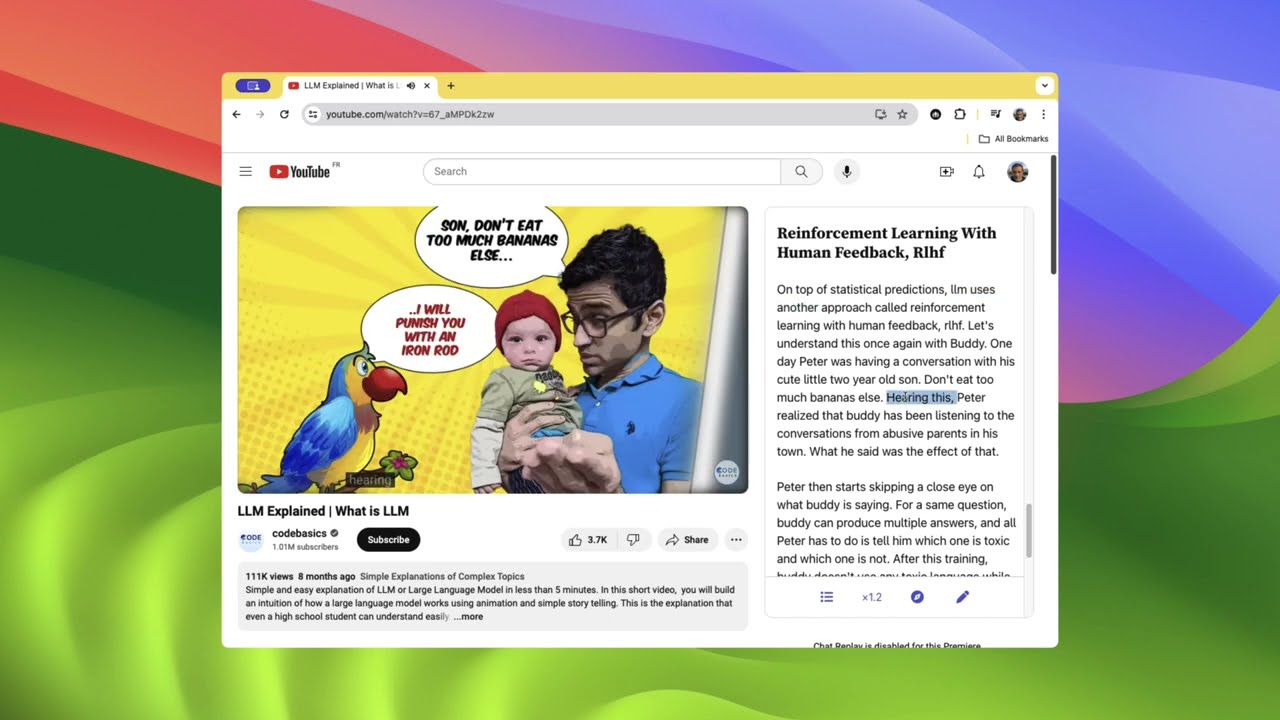Click the page vertical scrollbar
The image size is (1280, 720).
point(1053,215)
